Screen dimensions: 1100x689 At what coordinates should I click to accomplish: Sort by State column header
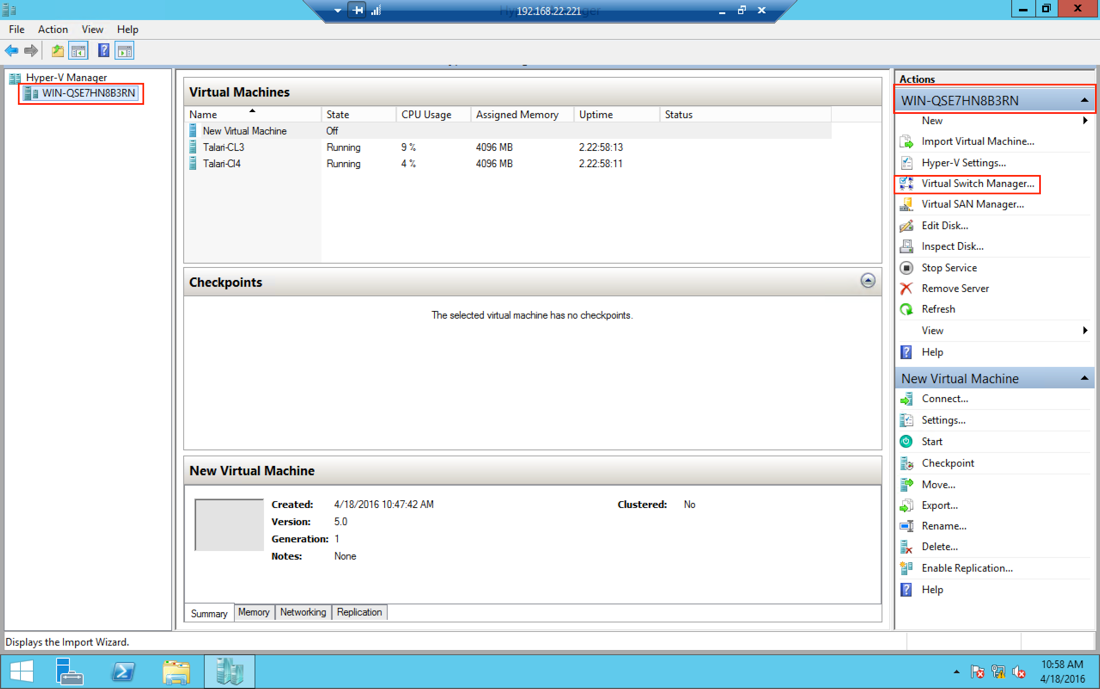(x=358, y=114)
